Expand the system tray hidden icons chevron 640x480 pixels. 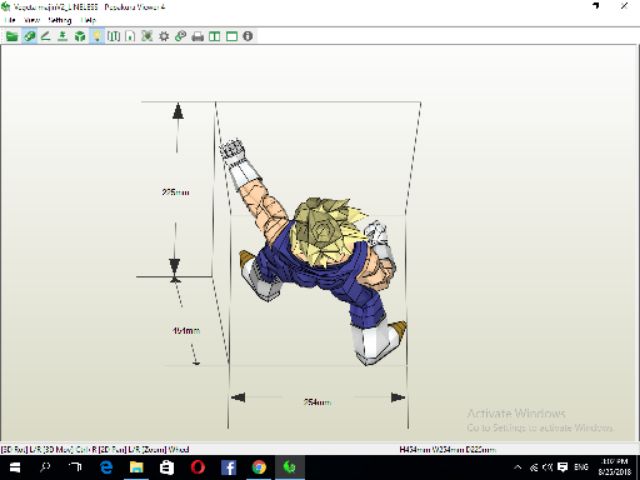click(518, 468)
